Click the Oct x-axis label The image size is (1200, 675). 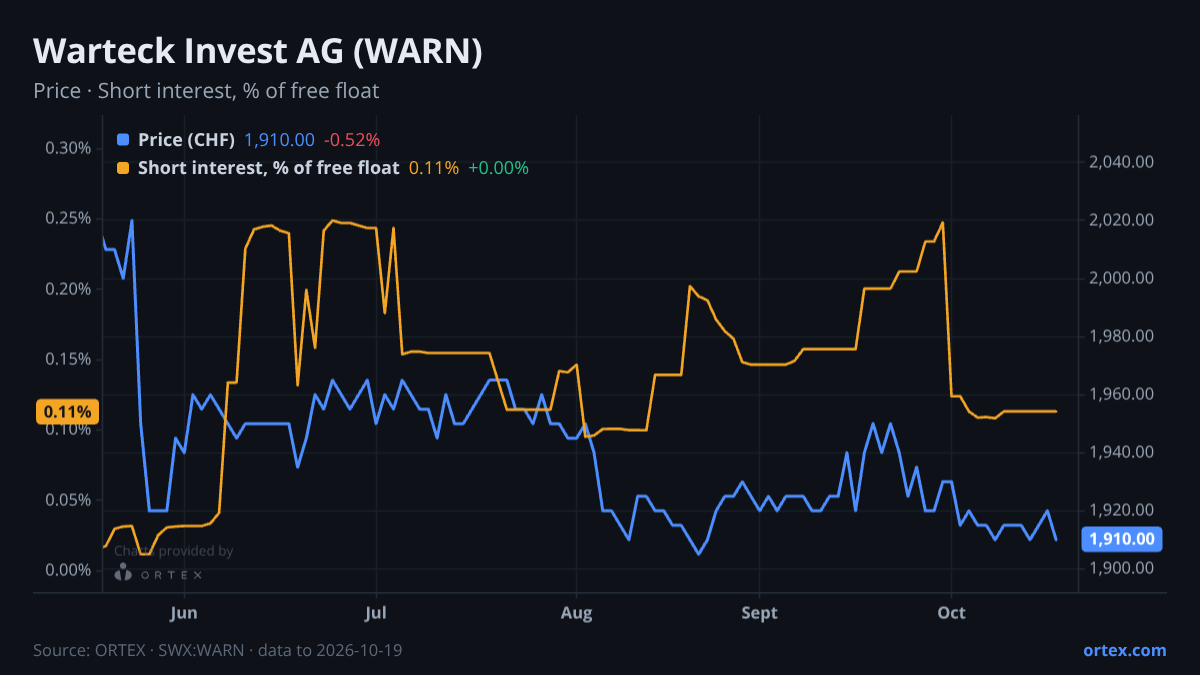tap(951, 613)
